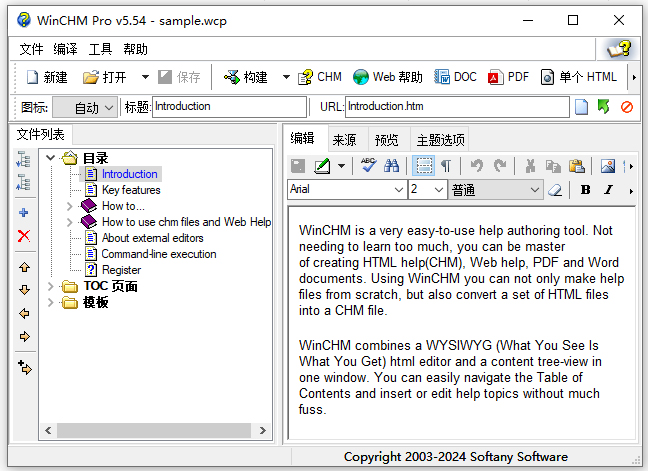This screenshot has width=648, height=471.
Task: Move item right with the right arrow
Action: click(x=24, y=336)
